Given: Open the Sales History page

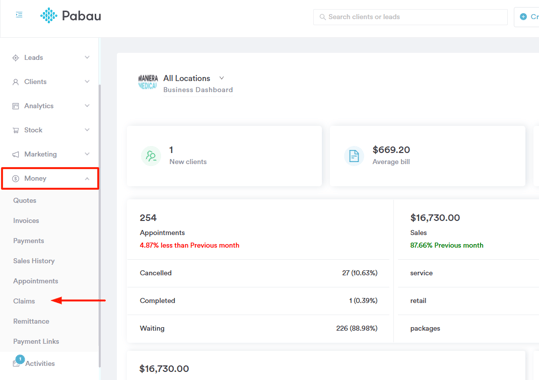Looking at the screenshot, I should [x=34, y=261].
